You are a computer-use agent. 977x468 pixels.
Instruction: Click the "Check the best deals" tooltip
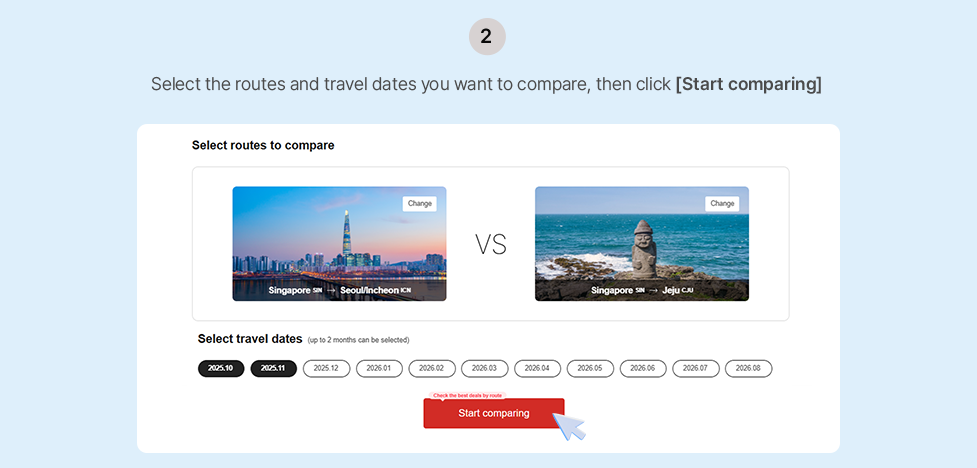[467, 395]
